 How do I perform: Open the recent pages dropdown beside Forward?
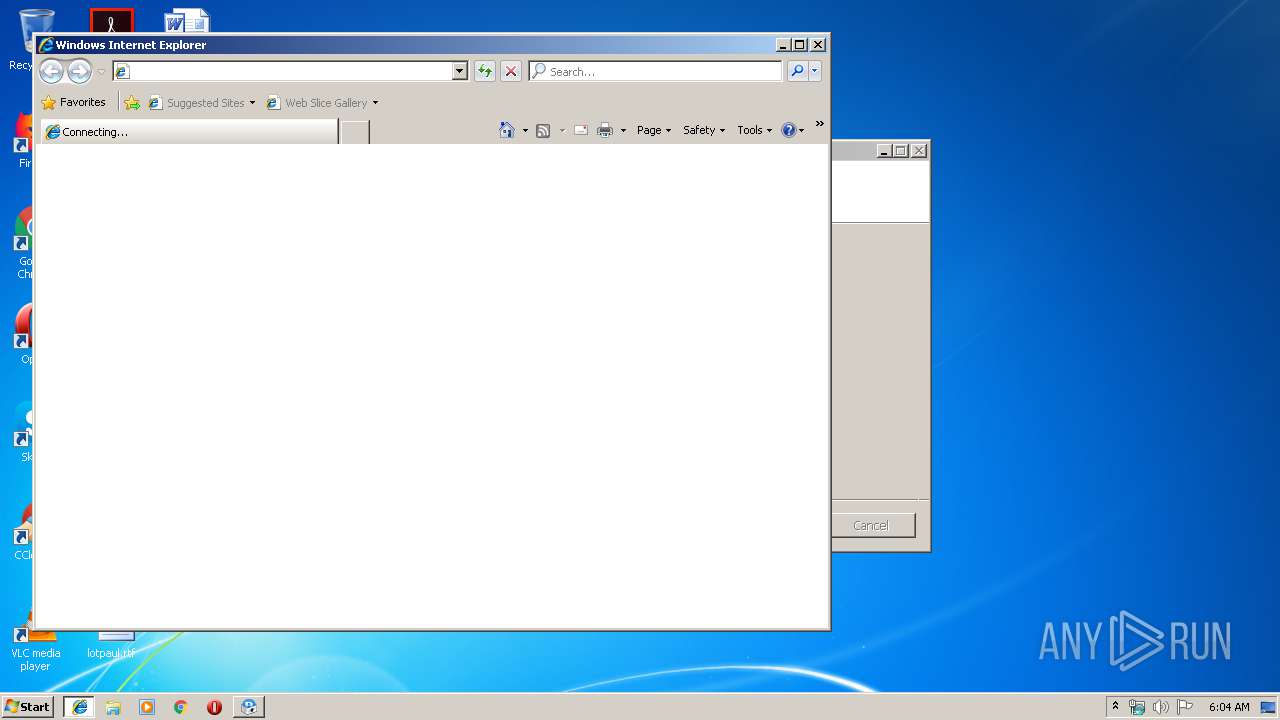tap(101, 72)
